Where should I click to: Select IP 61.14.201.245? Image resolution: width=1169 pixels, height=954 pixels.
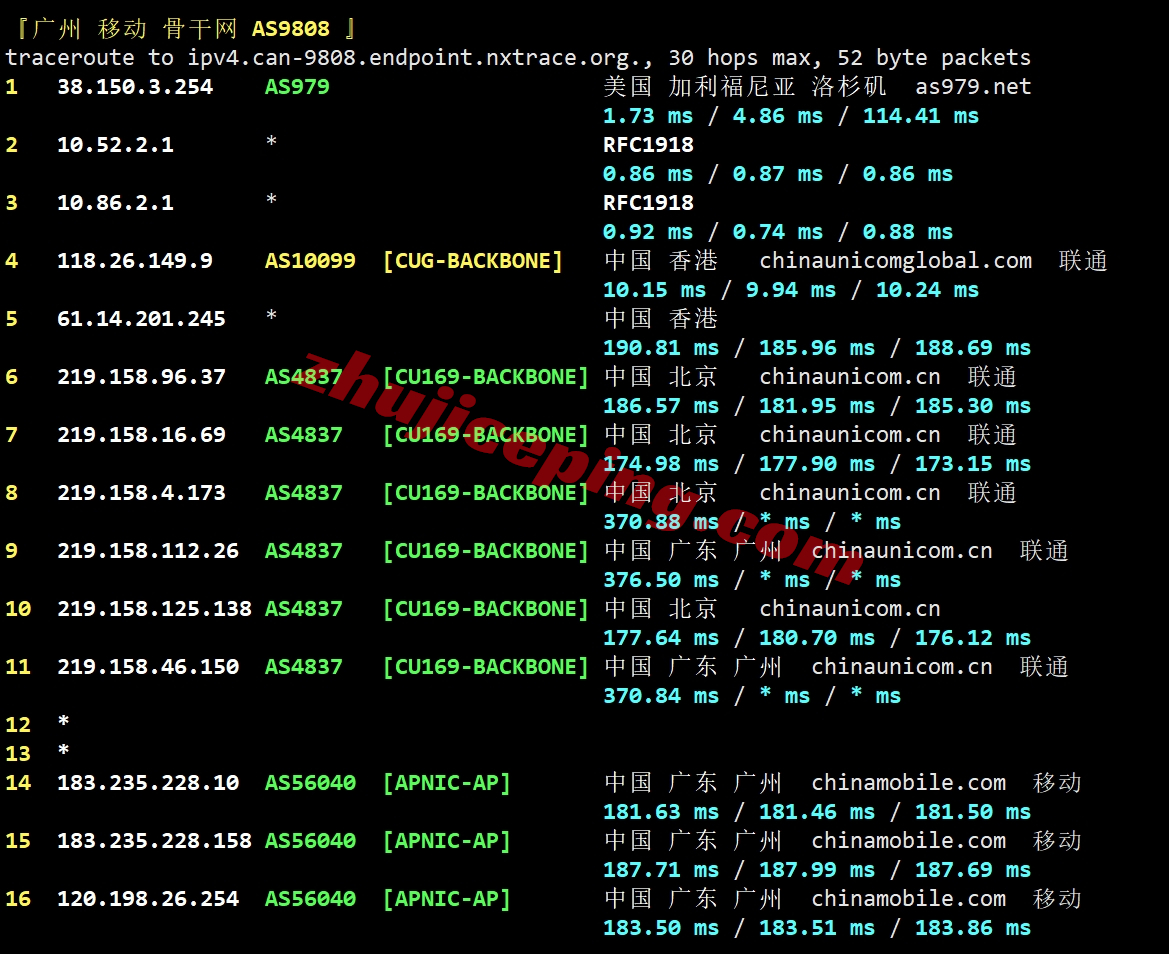142,320
